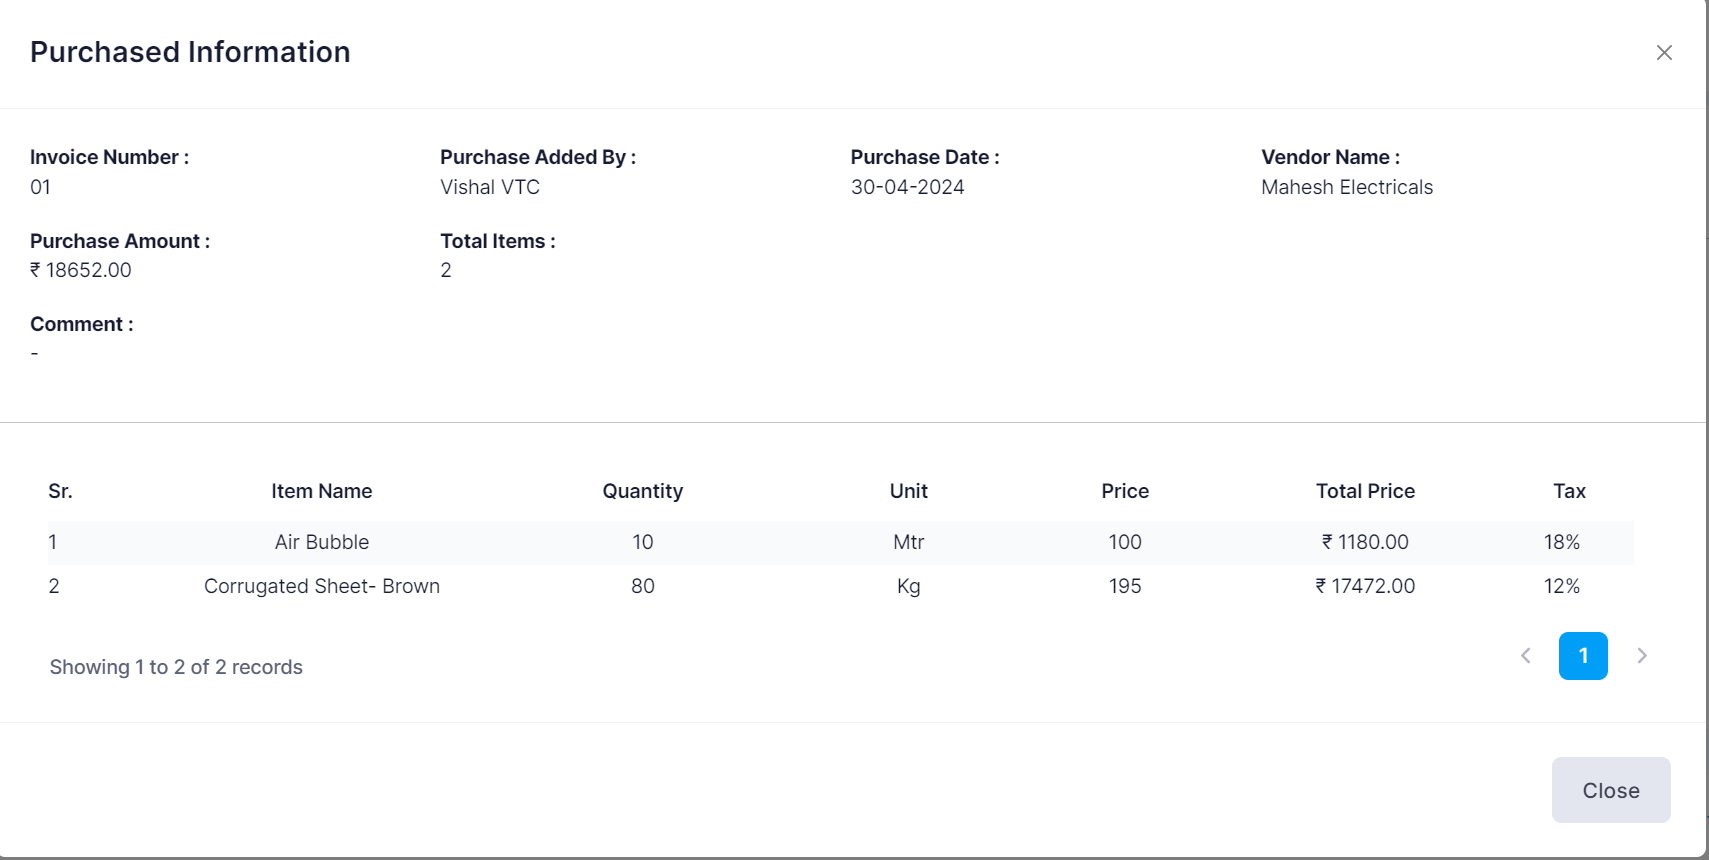Click the Vishal VTC name
Screen dimensions: 1709x860
(x=490, y=187)
